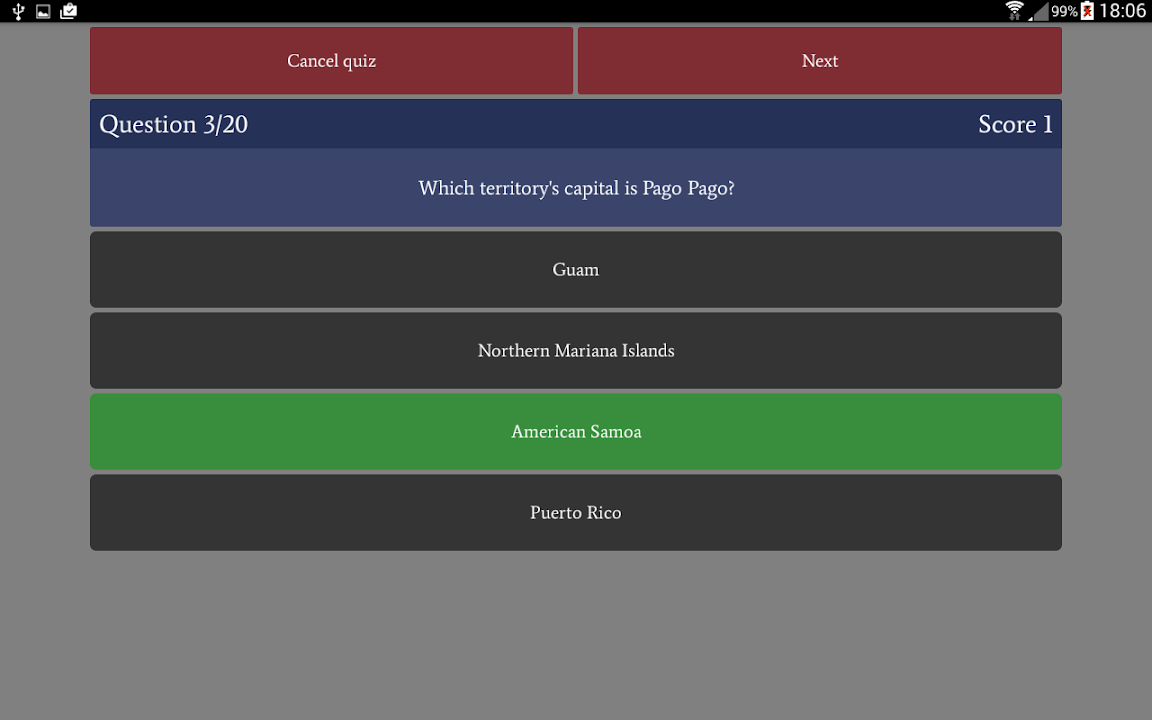Tap the USB connection status icon

click(18, 11)
